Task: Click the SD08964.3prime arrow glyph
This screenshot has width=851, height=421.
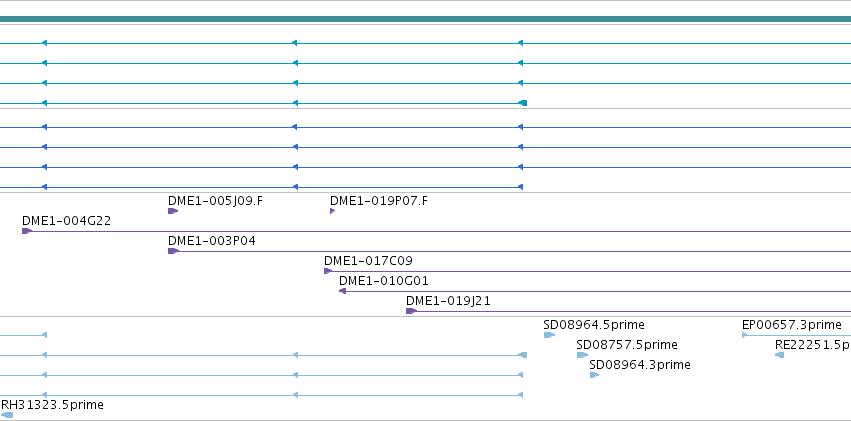Action: 594,375
